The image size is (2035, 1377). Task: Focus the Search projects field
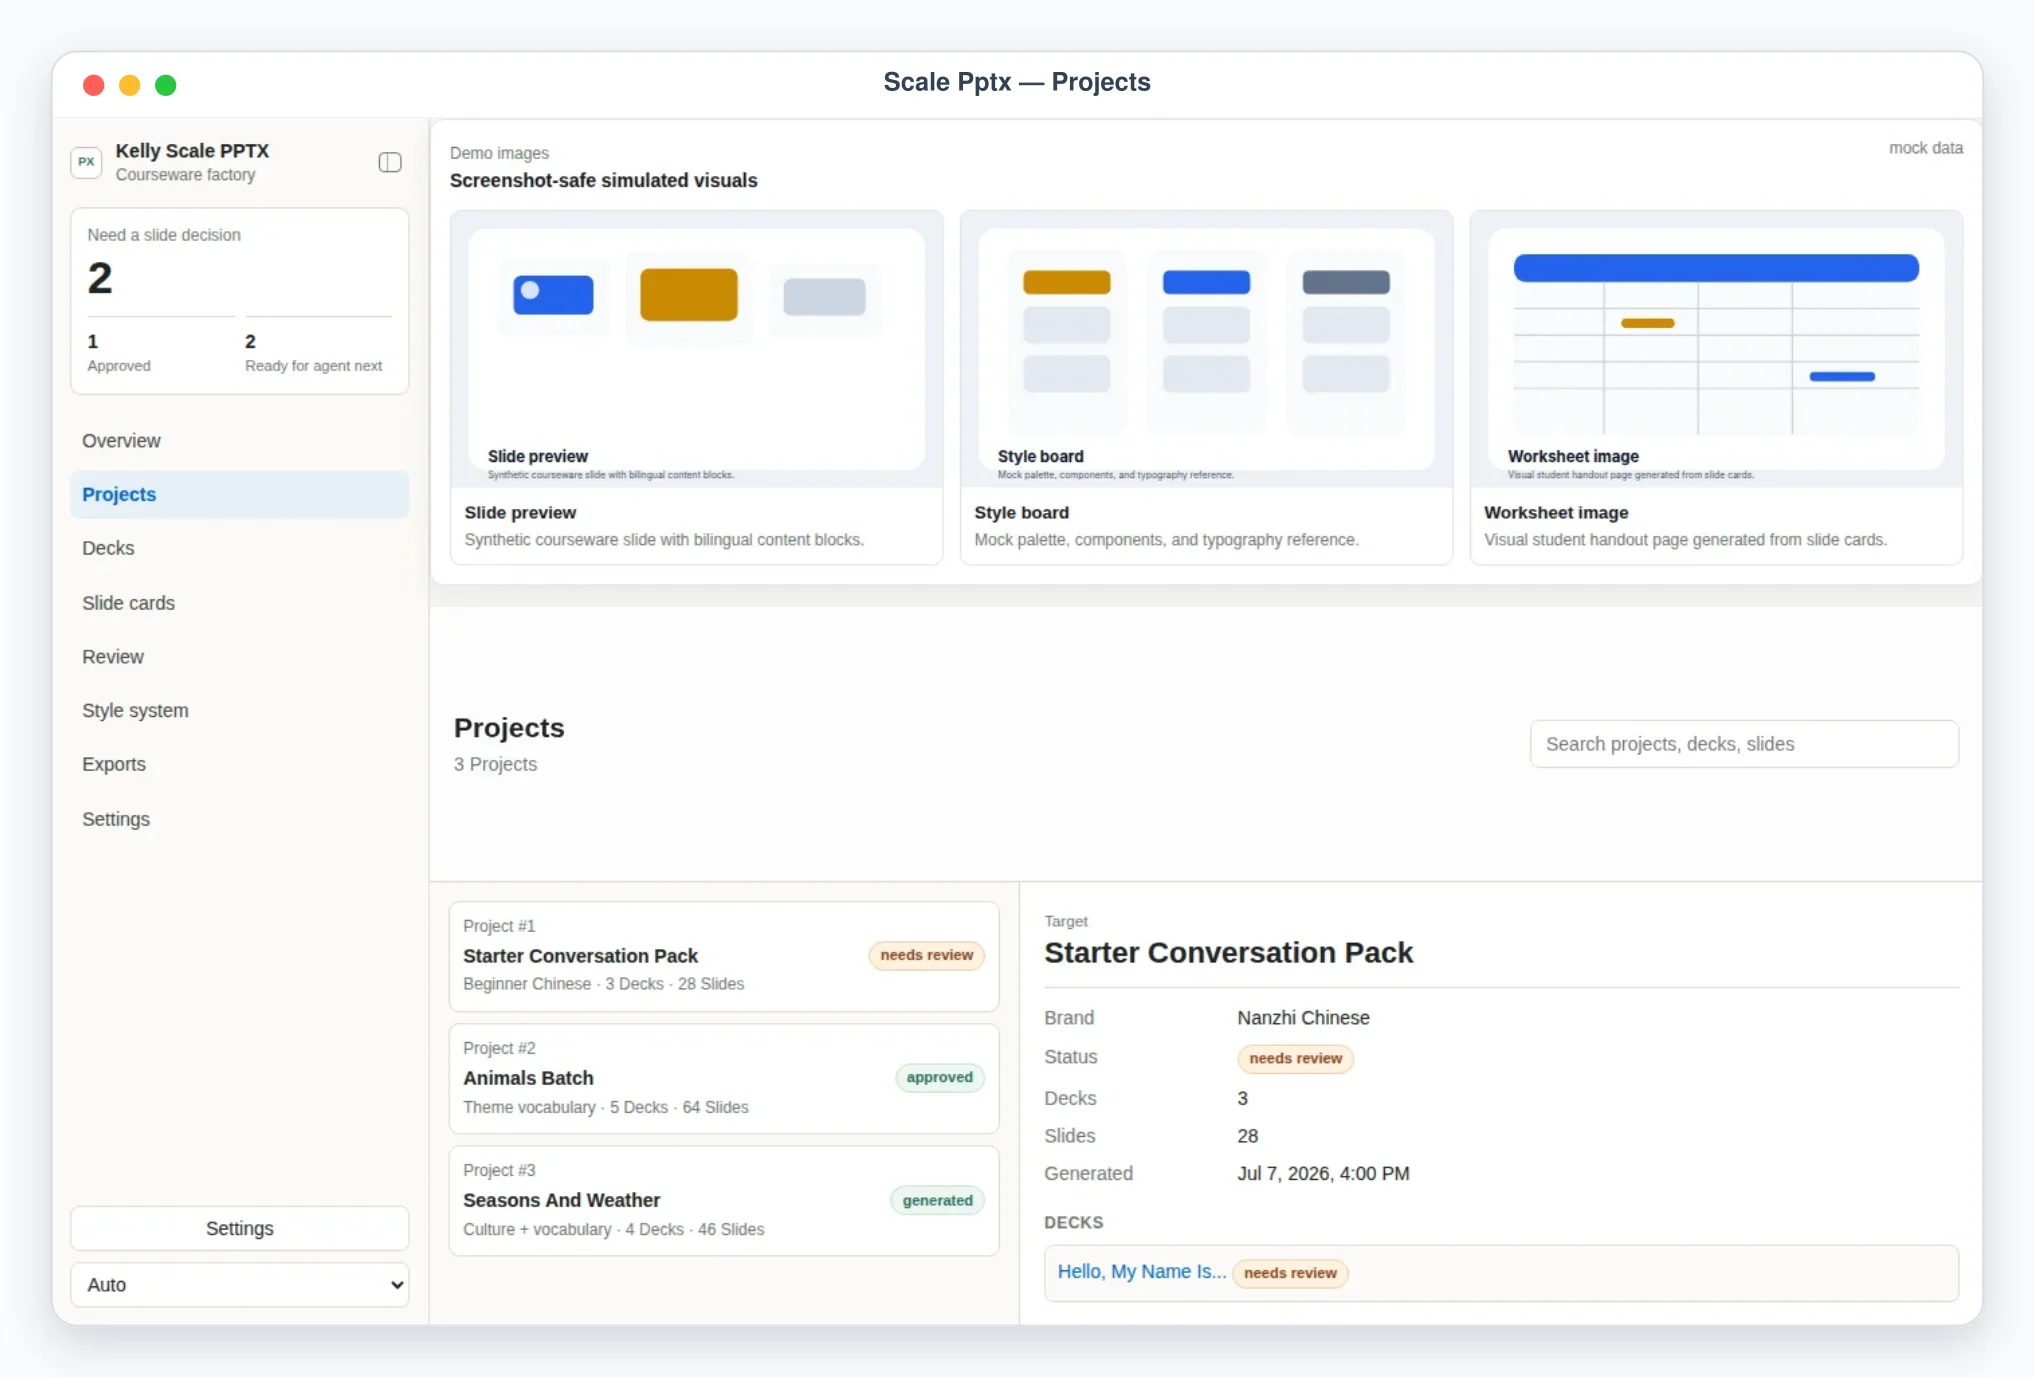point(1744,744)
